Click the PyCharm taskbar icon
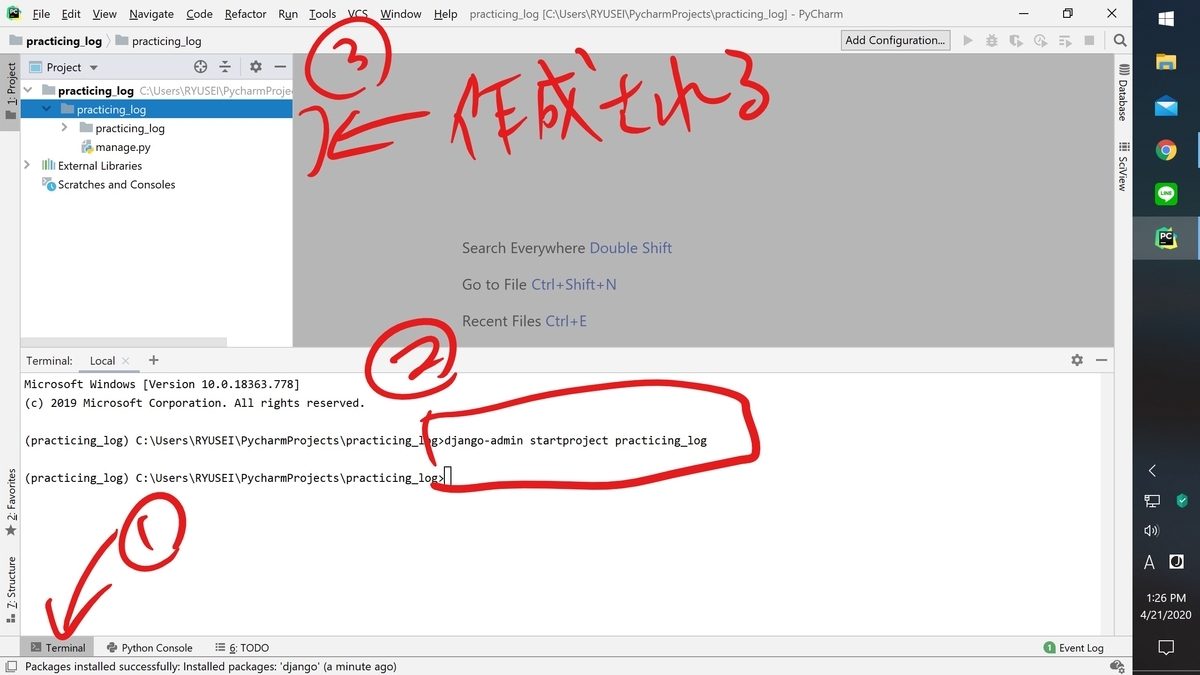This screenshot has height=675, width=1200. pos(1166,238)
